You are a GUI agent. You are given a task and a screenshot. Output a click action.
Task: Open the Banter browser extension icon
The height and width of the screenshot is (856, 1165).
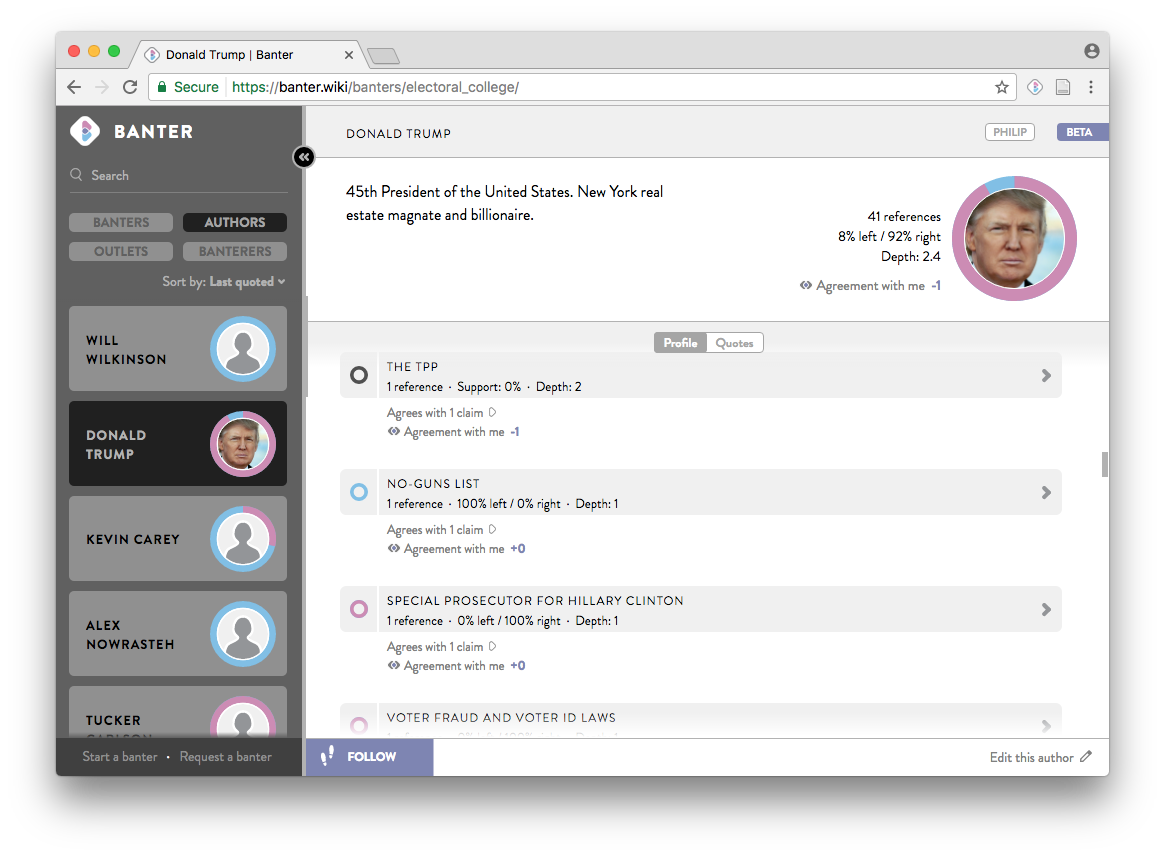pyautogui.click(x=1035, y=87)
